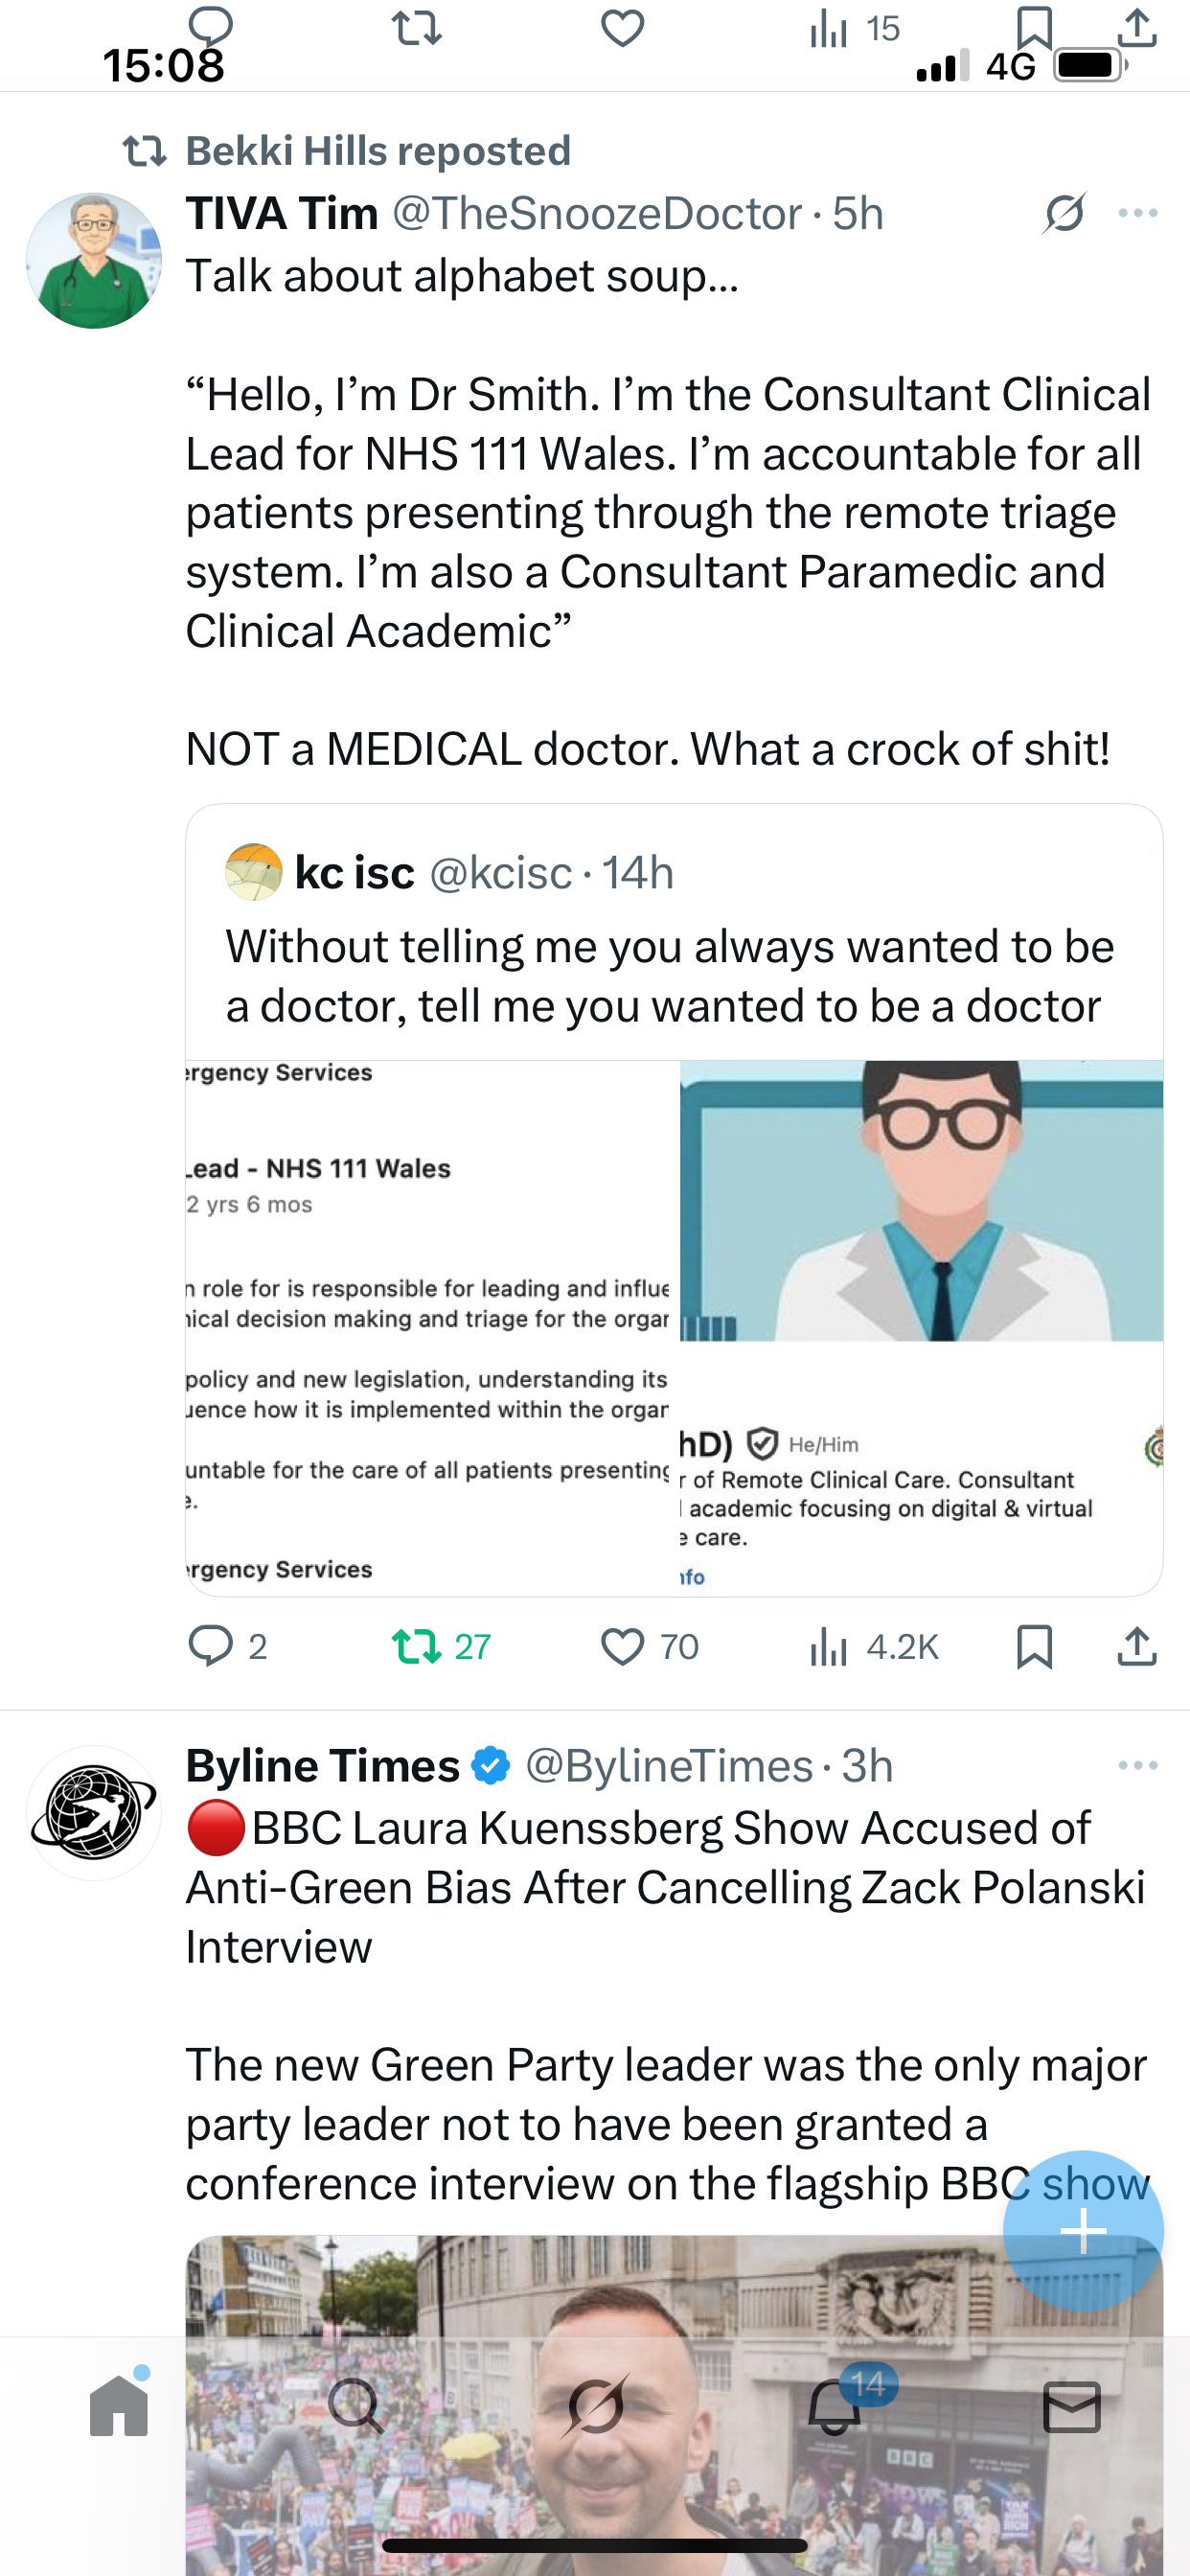Open TIVA Tim's profile avatar
This screenshot has height=2576, width=1190.
pos(94,261)
